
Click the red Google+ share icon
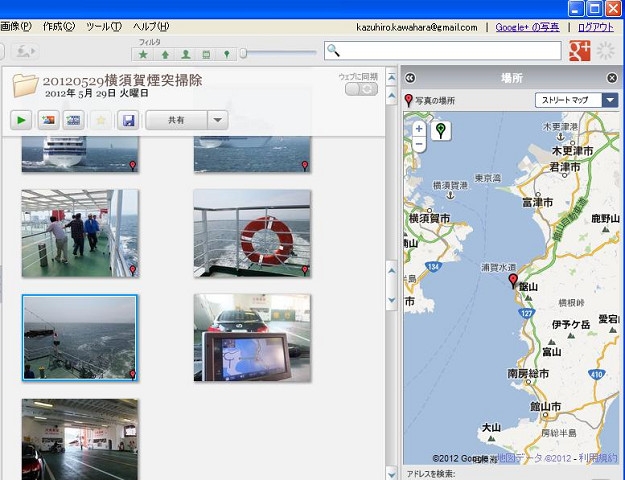(579, 50)
